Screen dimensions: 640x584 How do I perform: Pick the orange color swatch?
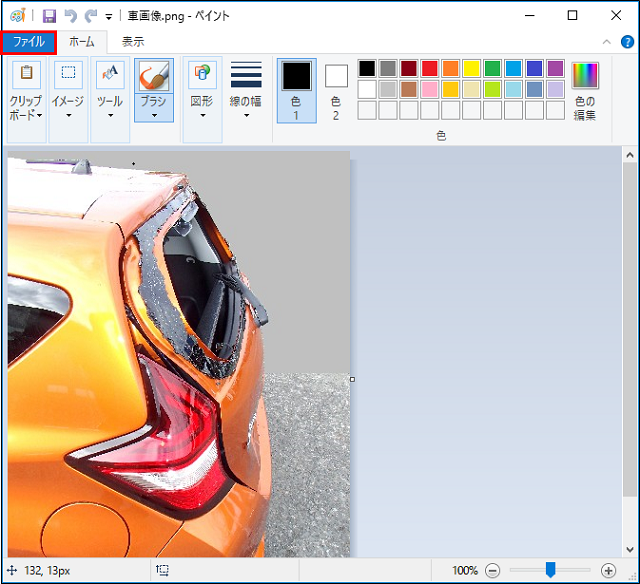pyautogui.click(x=451, y=69)
